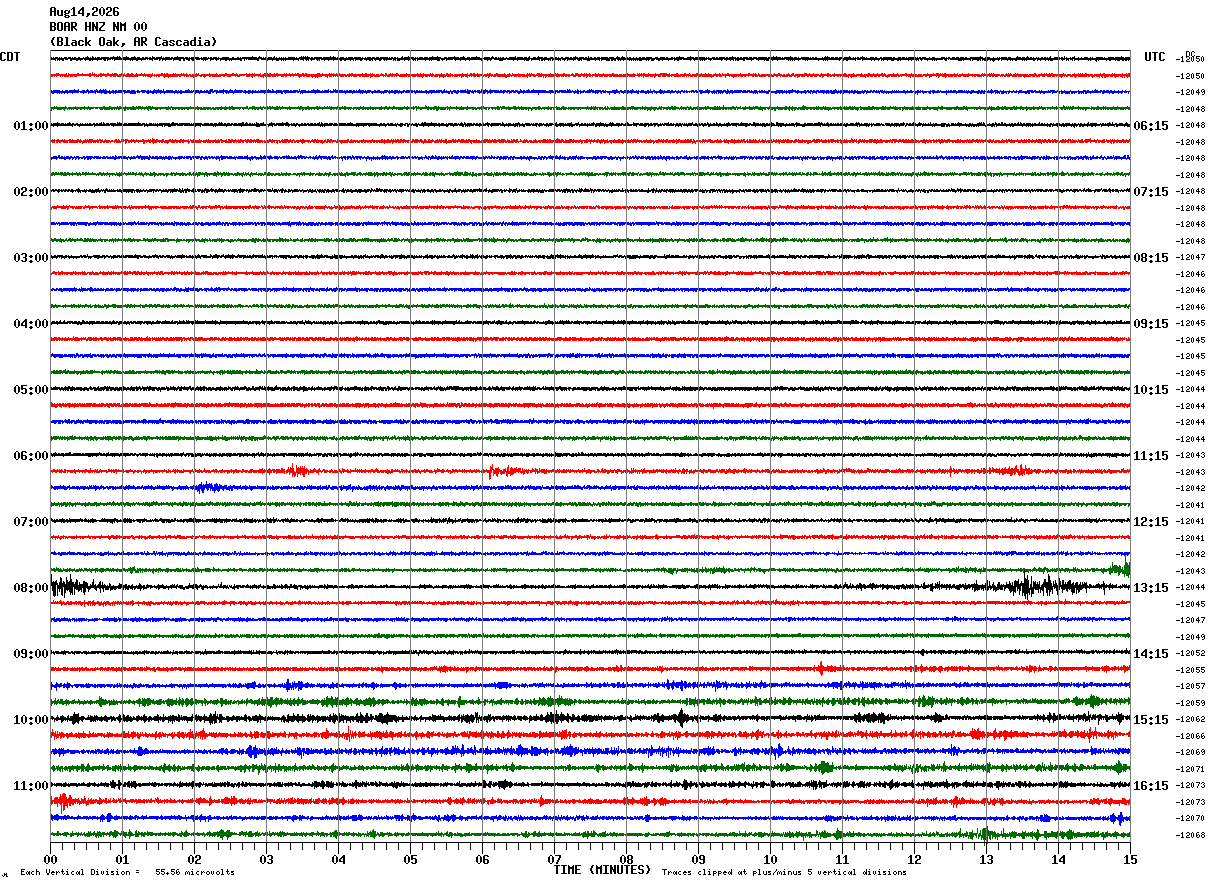Click the "08" minute axis label
The width and height of the screenshot is (1210, 886).
tap(626, 859)
